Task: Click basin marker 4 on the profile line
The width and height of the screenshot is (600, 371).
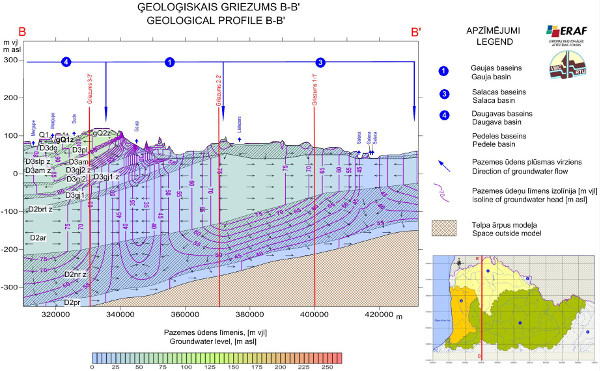Action: [66, 62]
